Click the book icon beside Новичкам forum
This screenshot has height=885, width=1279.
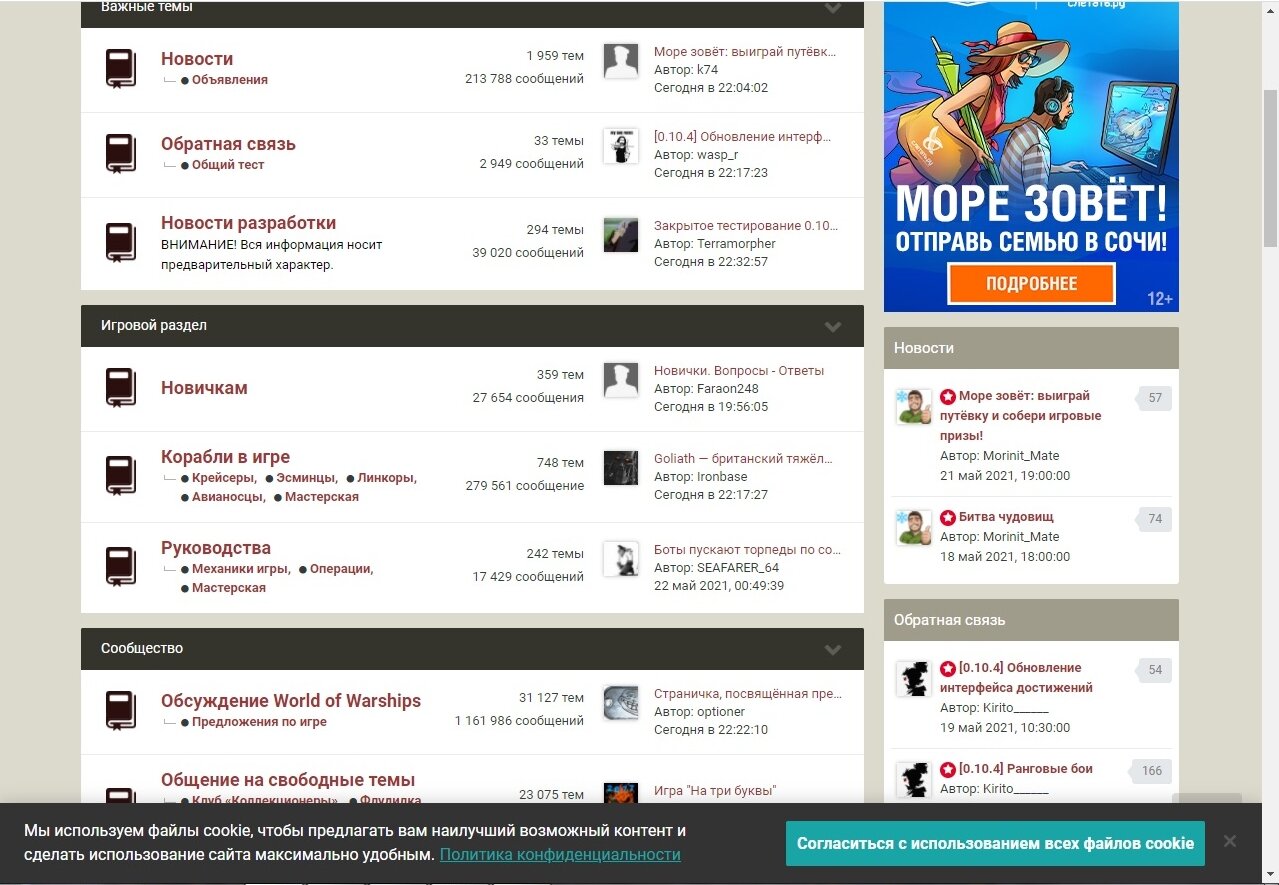tap(121, 387)
